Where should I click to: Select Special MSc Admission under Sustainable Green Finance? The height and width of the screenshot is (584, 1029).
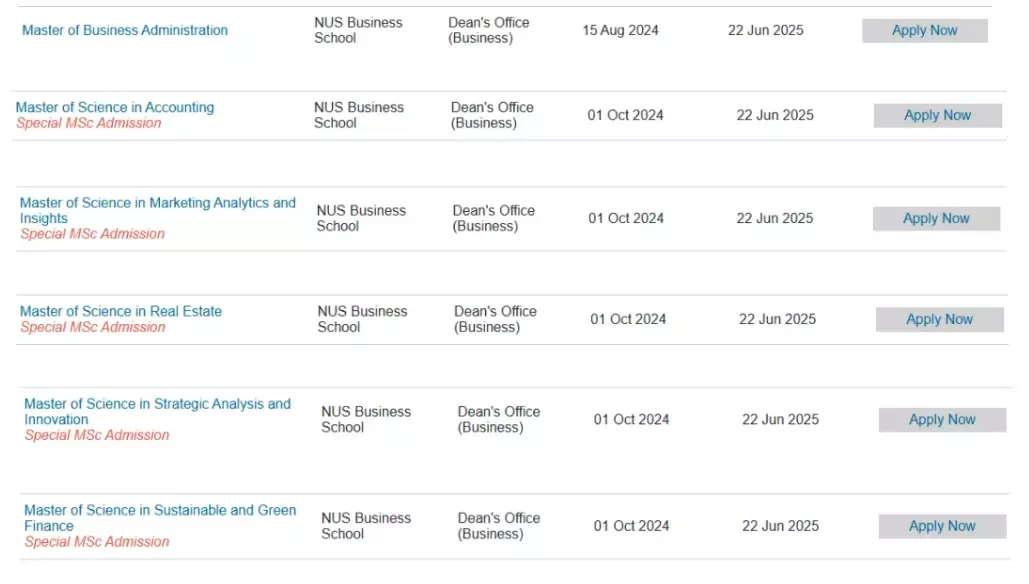click(97, 542)
